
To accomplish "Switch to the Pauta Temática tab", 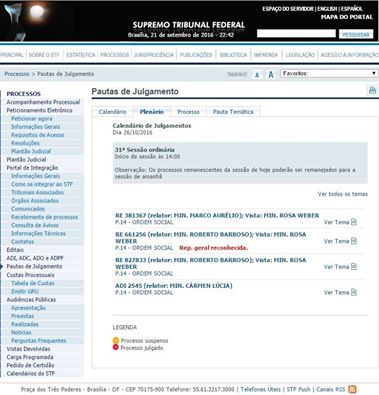I will point(233,112).
